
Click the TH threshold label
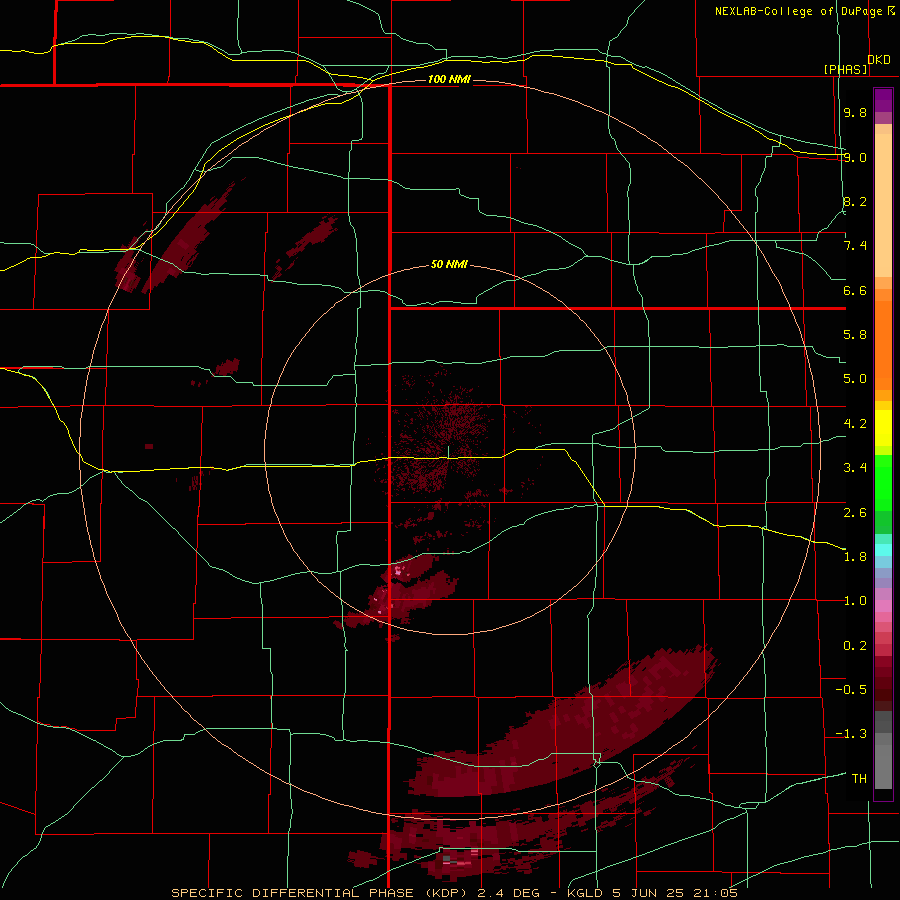pos(859,779)
